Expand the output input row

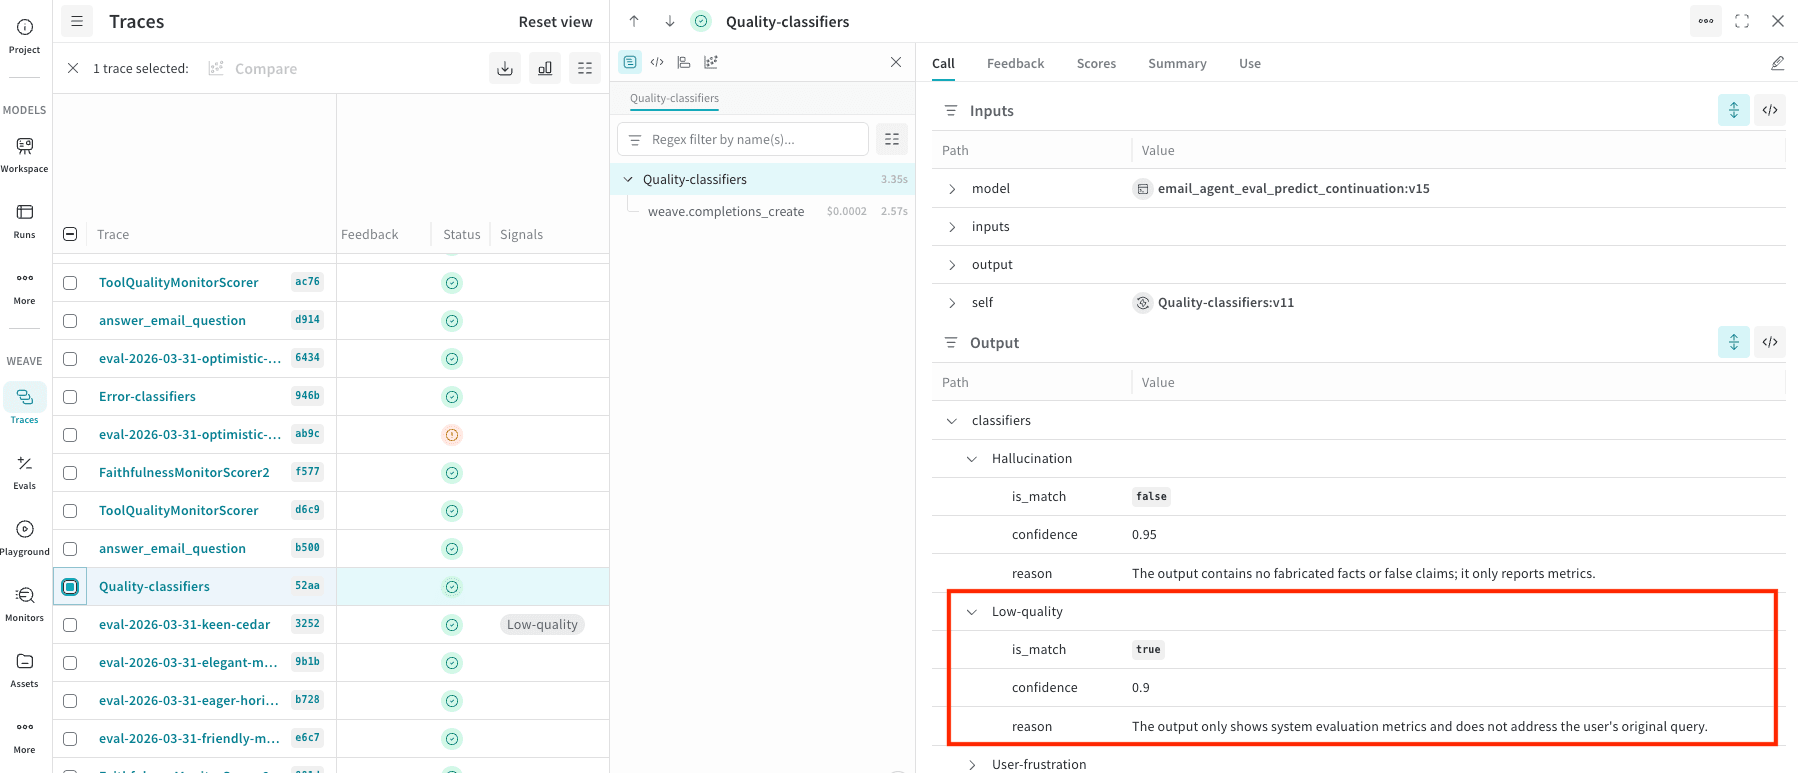tap(952, 265)
